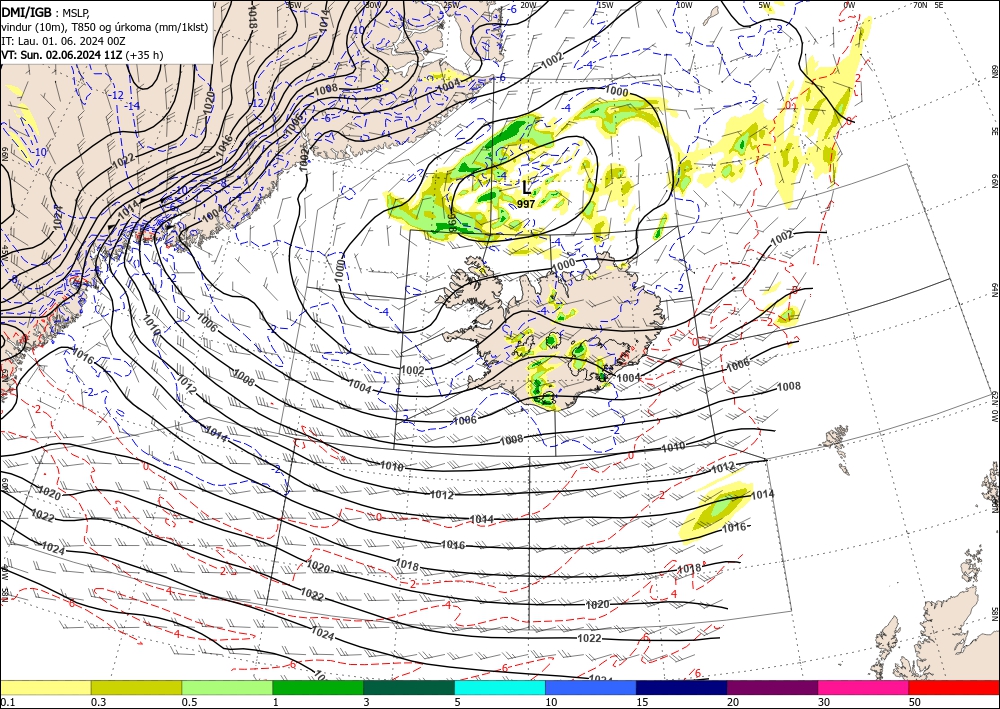Click the navy 15–20 legend swatch

(682, 687)
